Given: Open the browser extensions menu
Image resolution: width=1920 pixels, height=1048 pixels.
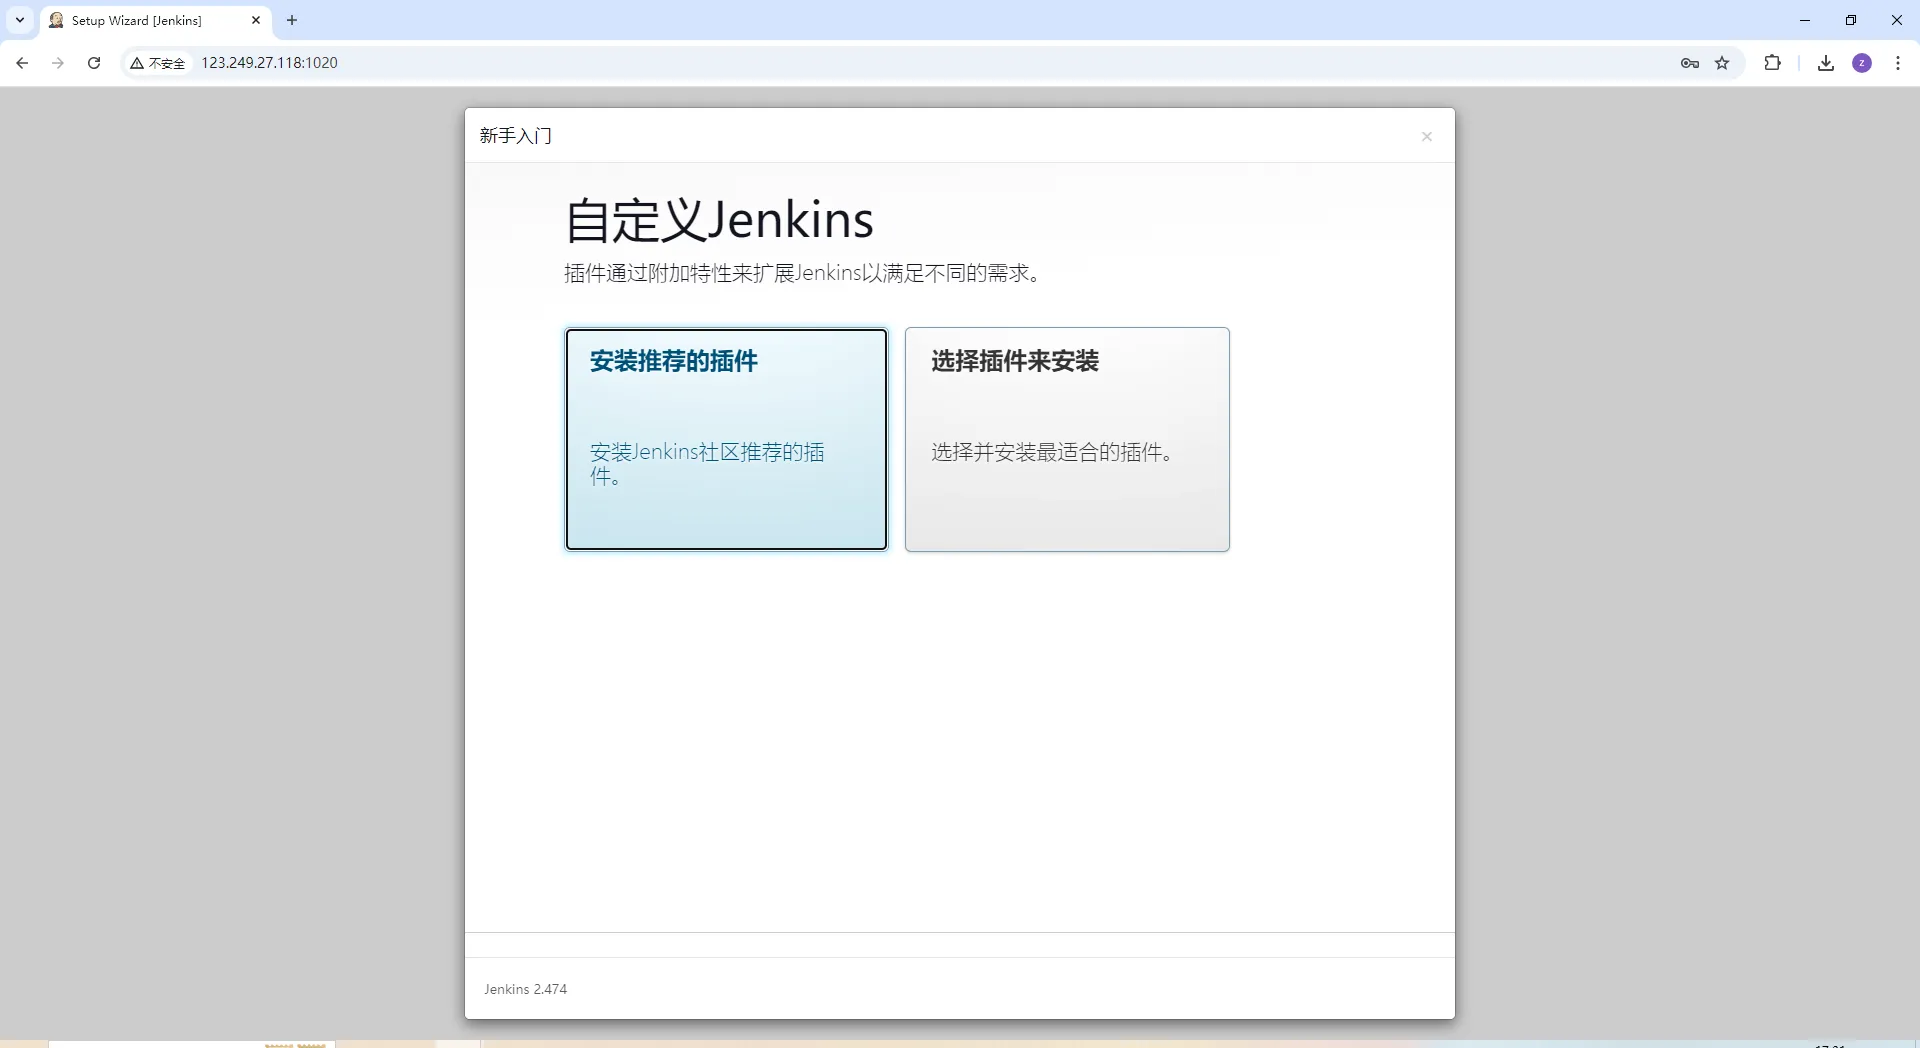Looking at the screenshot, I should [x=1772, y=63].
